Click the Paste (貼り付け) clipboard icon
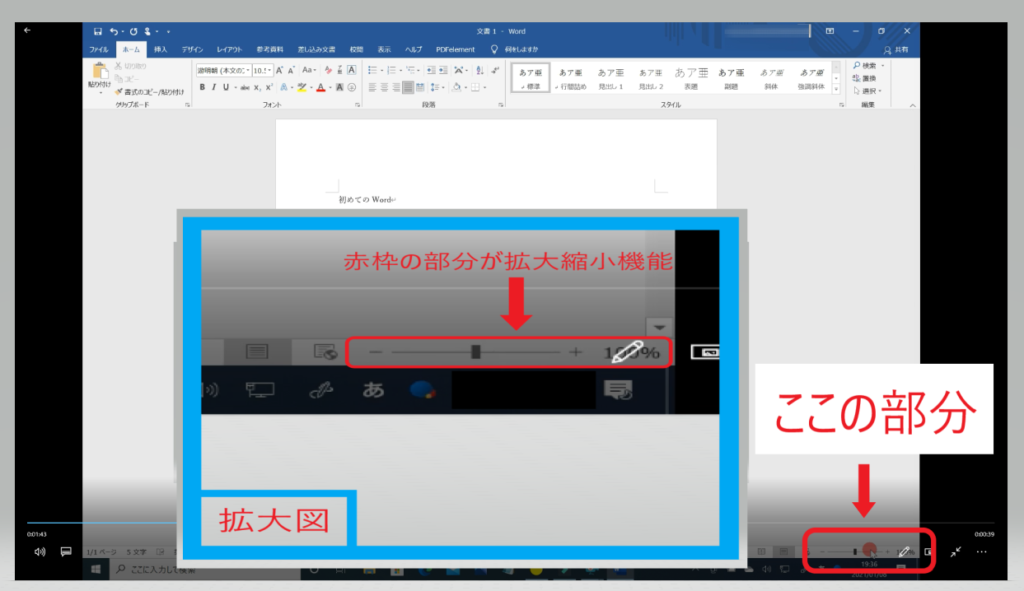Image resolution: width=1024 pixels, height=591 pixels. coord(100,73)
